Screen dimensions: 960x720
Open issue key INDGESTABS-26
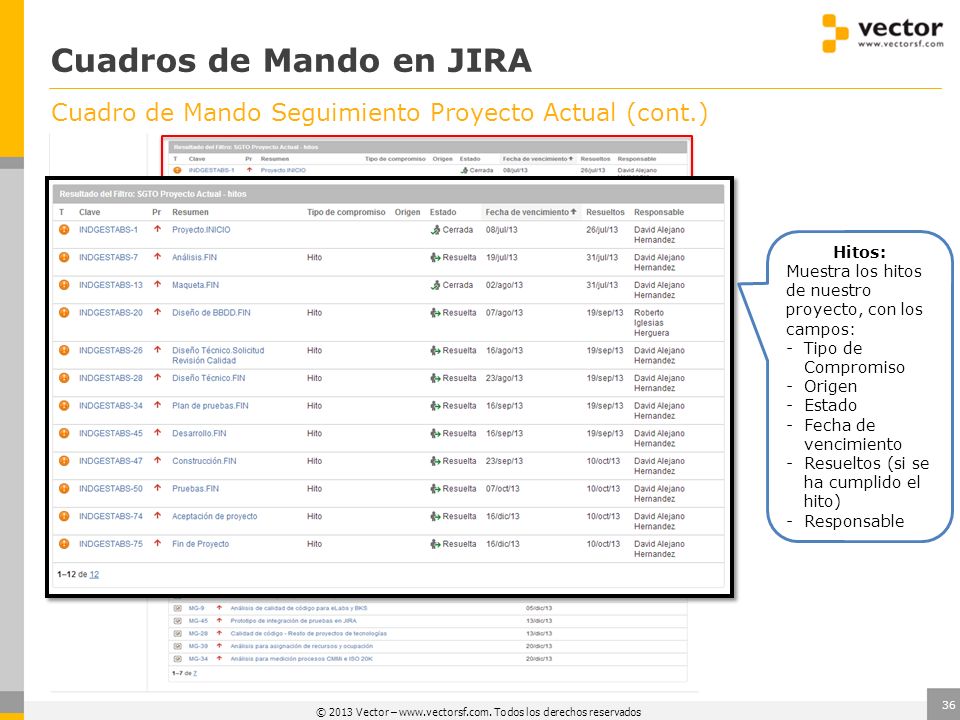pyautogui.click(x=111, y=350)
